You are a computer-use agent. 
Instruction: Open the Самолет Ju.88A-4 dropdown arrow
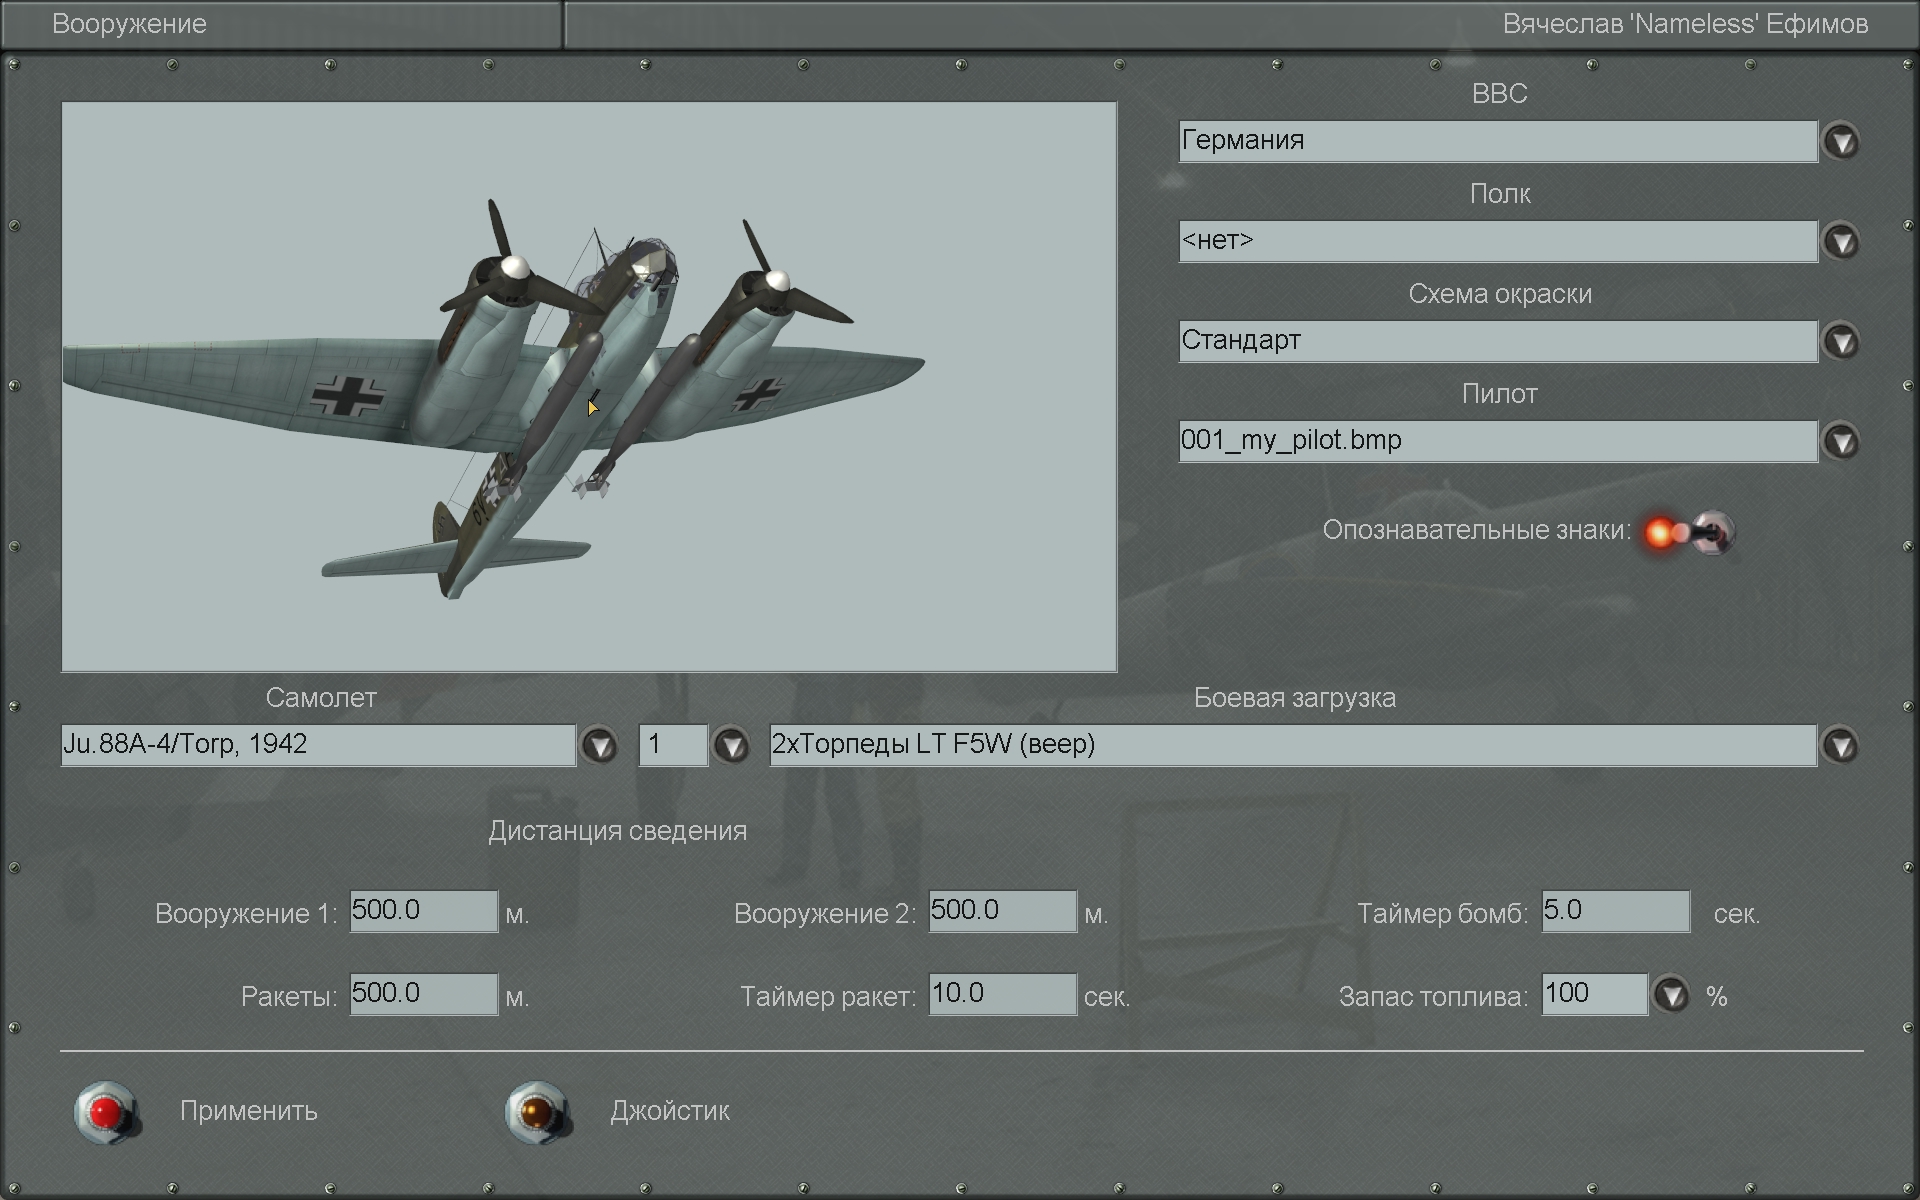pyautogui.click(x=599, y=746)
